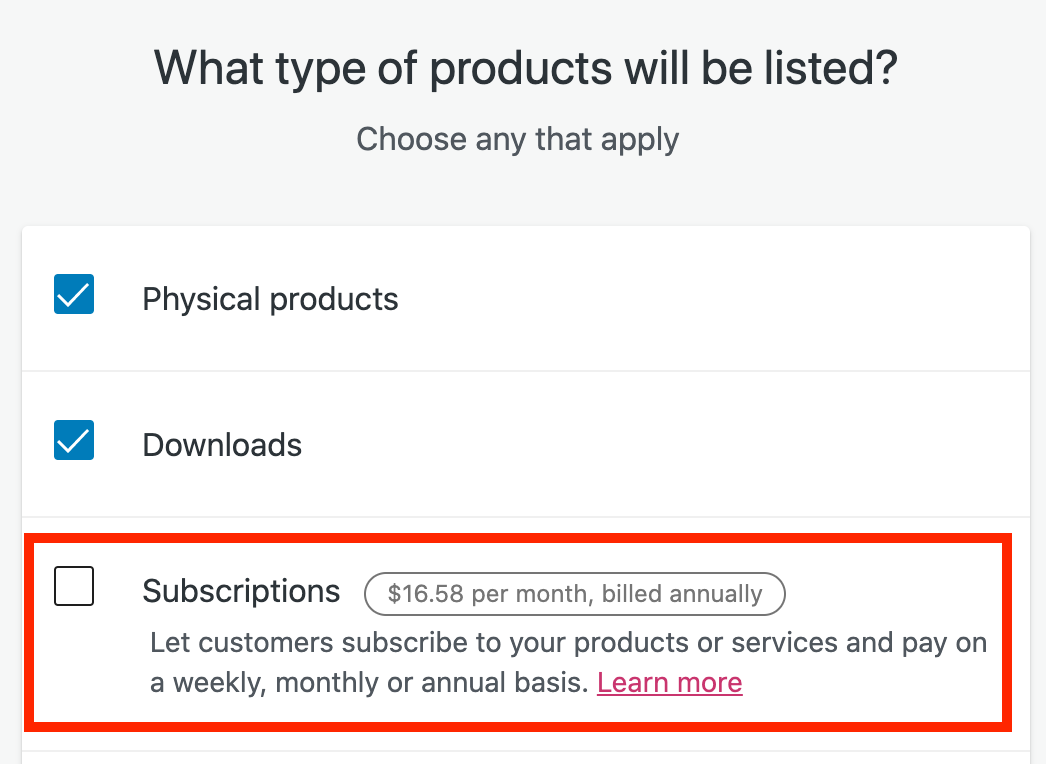Click the divider between Physical products and Downloads
The height and width of the screenshot is (764, 1046).
pos(525,371)
